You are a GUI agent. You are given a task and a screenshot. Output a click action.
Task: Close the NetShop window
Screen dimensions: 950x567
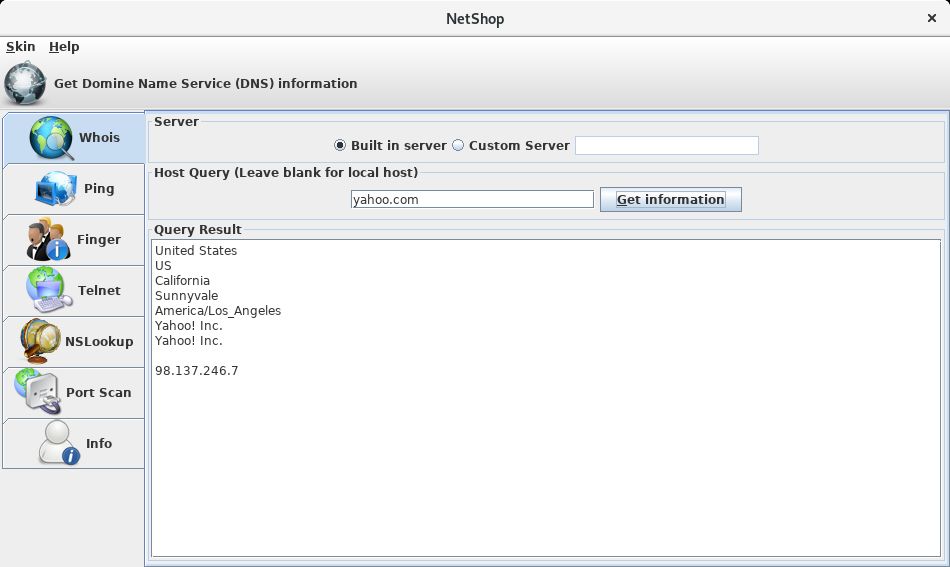tap(932, 18)
